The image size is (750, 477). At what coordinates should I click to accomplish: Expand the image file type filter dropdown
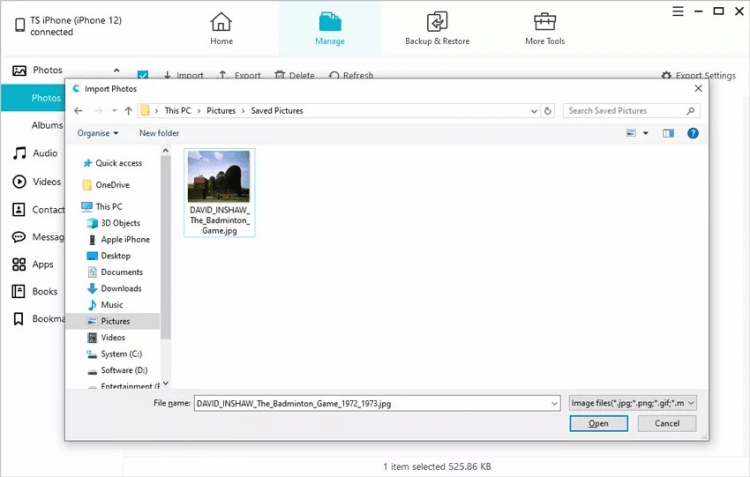pyautogui.click(x=632, y=402)
